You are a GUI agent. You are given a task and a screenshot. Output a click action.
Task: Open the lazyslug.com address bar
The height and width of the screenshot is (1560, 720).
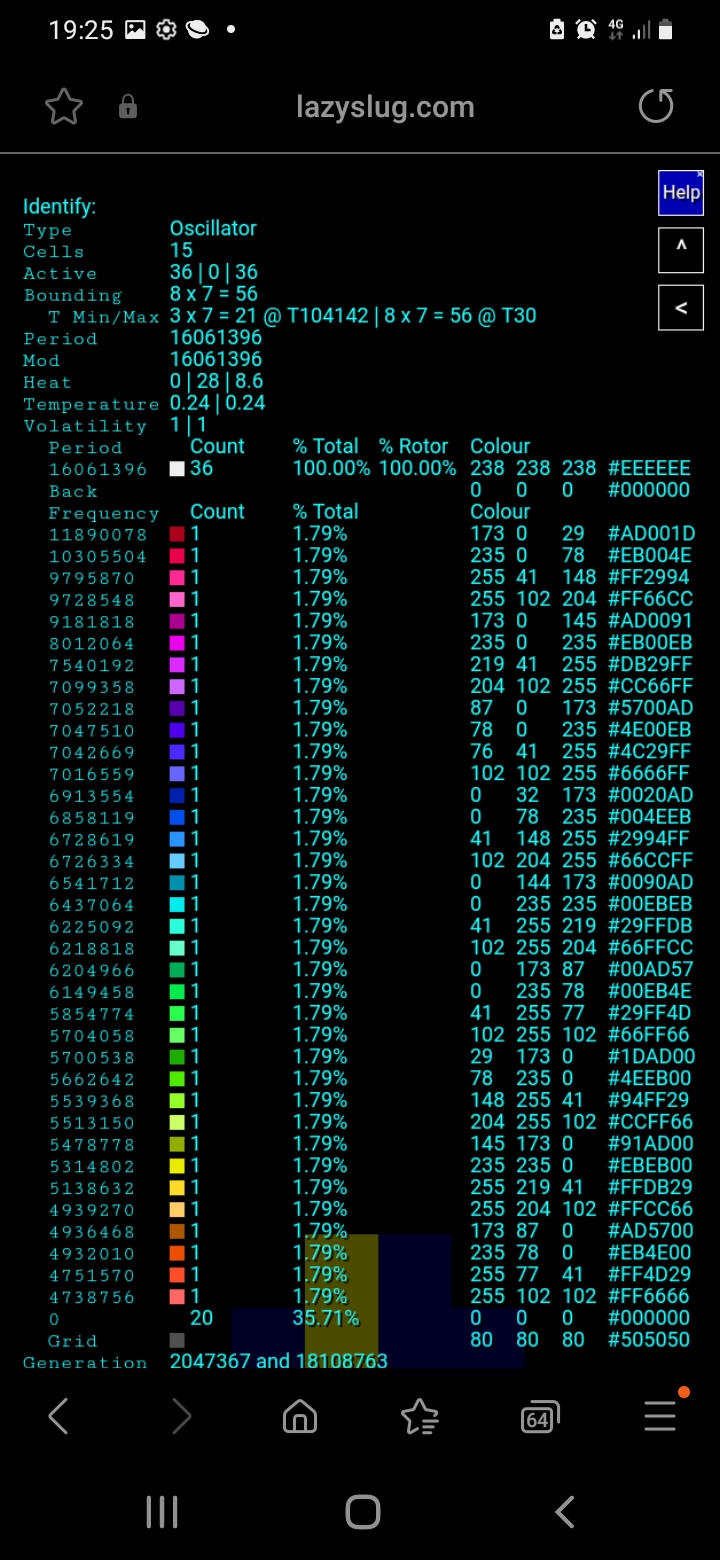(385, 107)
